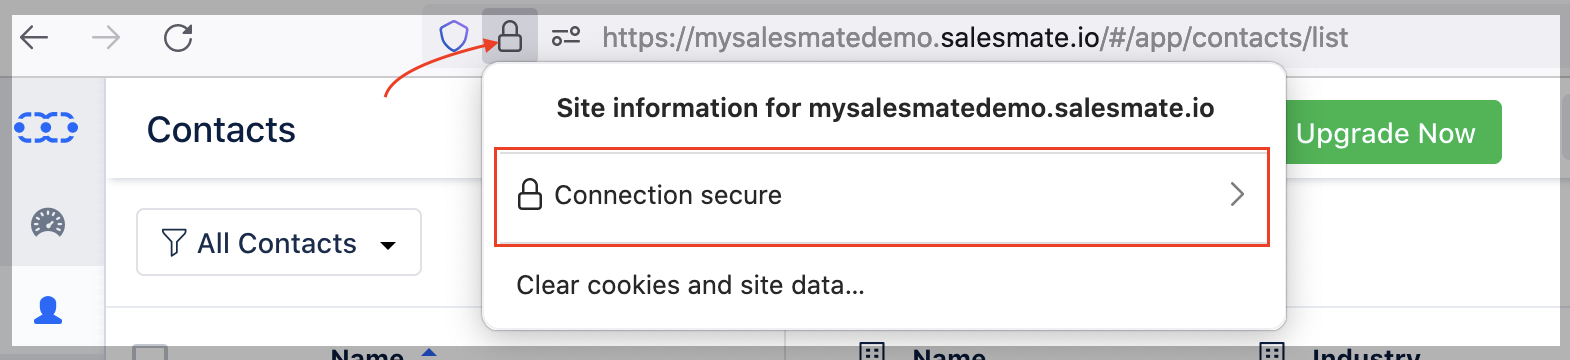Viewport: 1570px width, 360px height.
Task: Click the padlock site information icon
Action: 510,38
